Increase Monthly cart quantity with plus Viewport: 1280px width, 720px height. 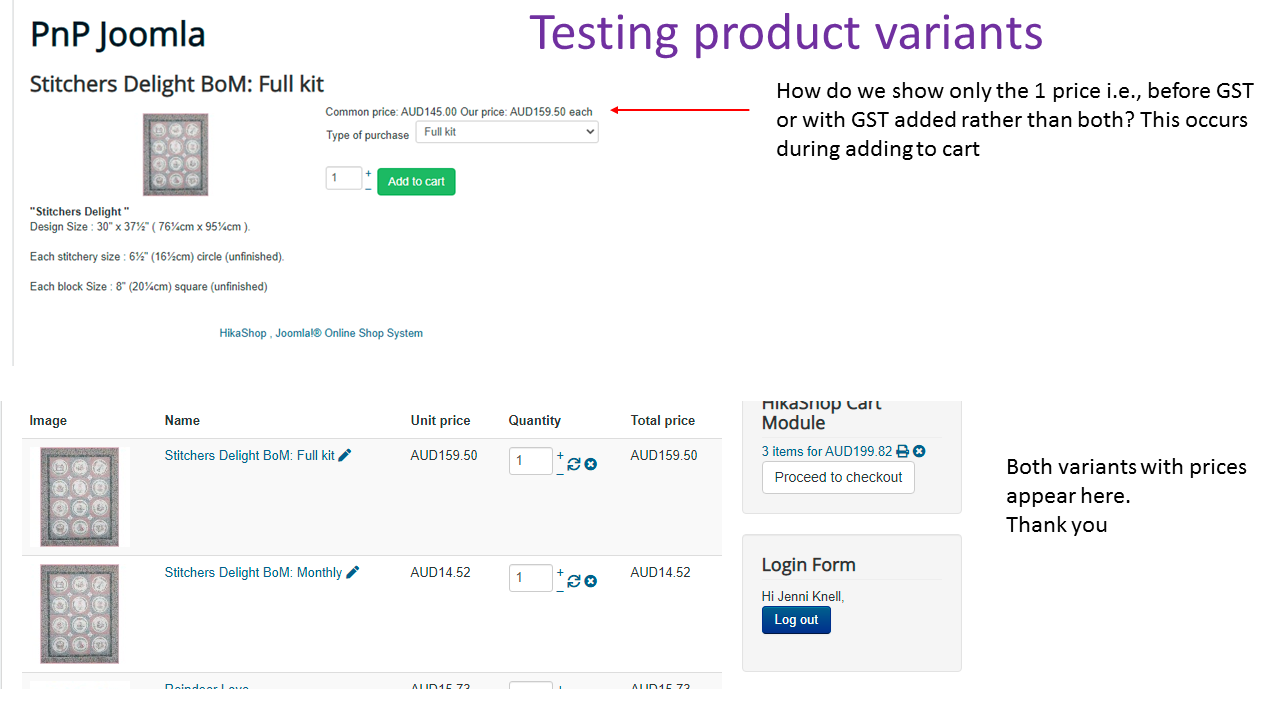coord(560,572)
